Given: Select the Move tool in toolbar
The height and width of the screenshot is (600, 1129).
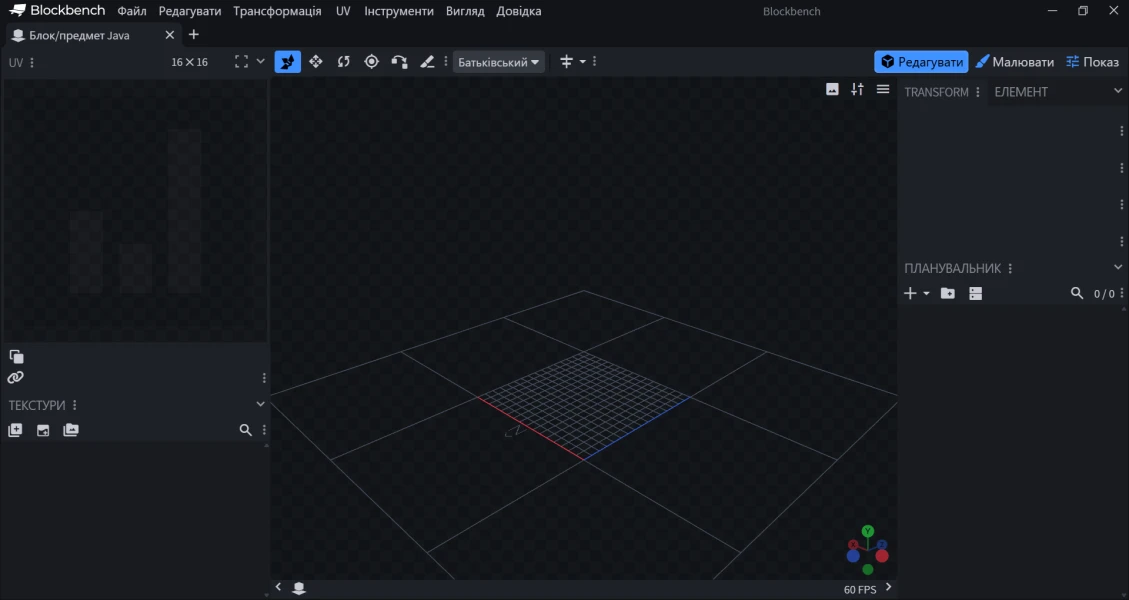Looking at the screenshot, I should [316, 62].
